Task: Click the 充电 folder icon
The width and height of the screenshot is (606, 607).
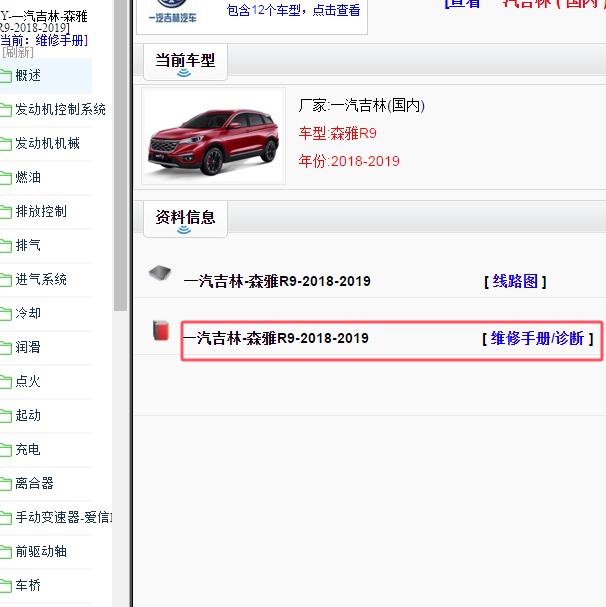Action: (x=5, y=450)
